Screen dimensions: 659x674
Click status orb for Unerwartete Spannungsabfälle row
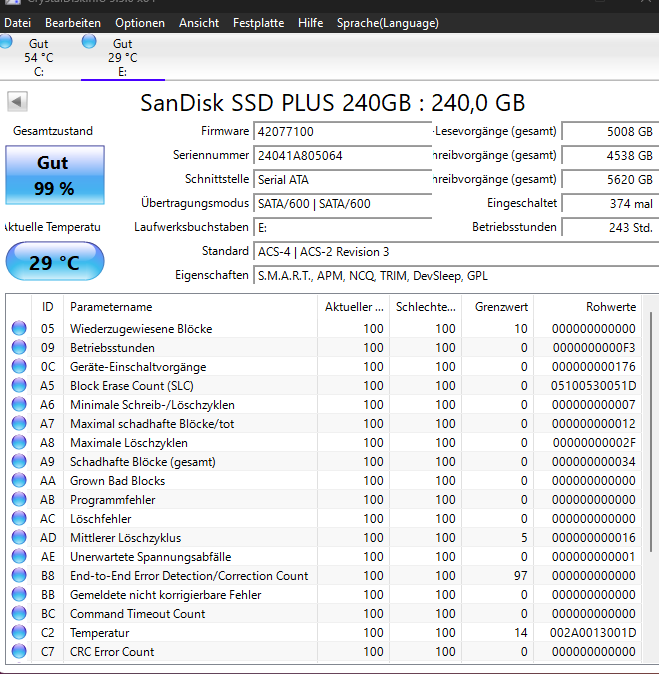(x=19, y=556)
